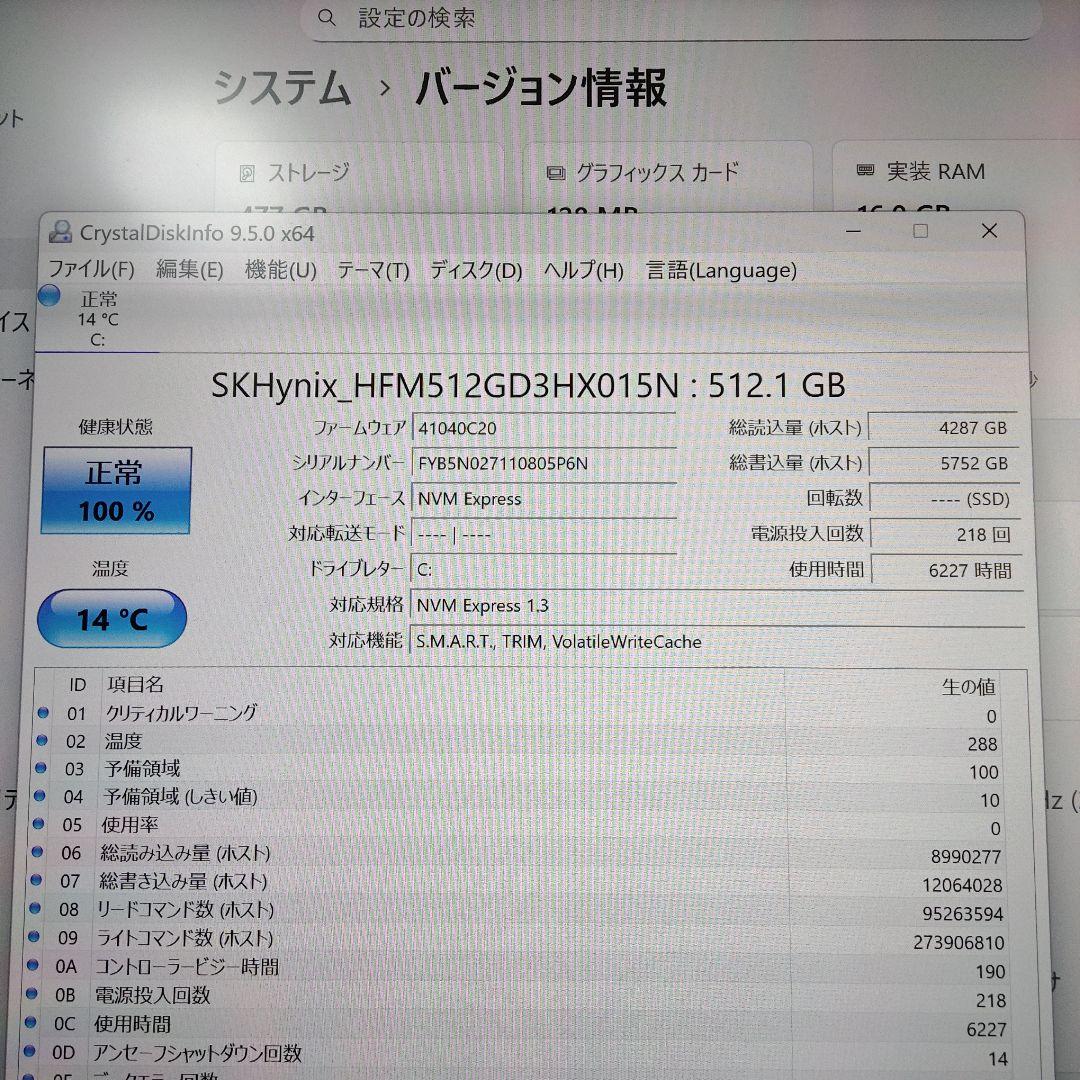Click the グラフィックス カード icon

pos(554,172)
